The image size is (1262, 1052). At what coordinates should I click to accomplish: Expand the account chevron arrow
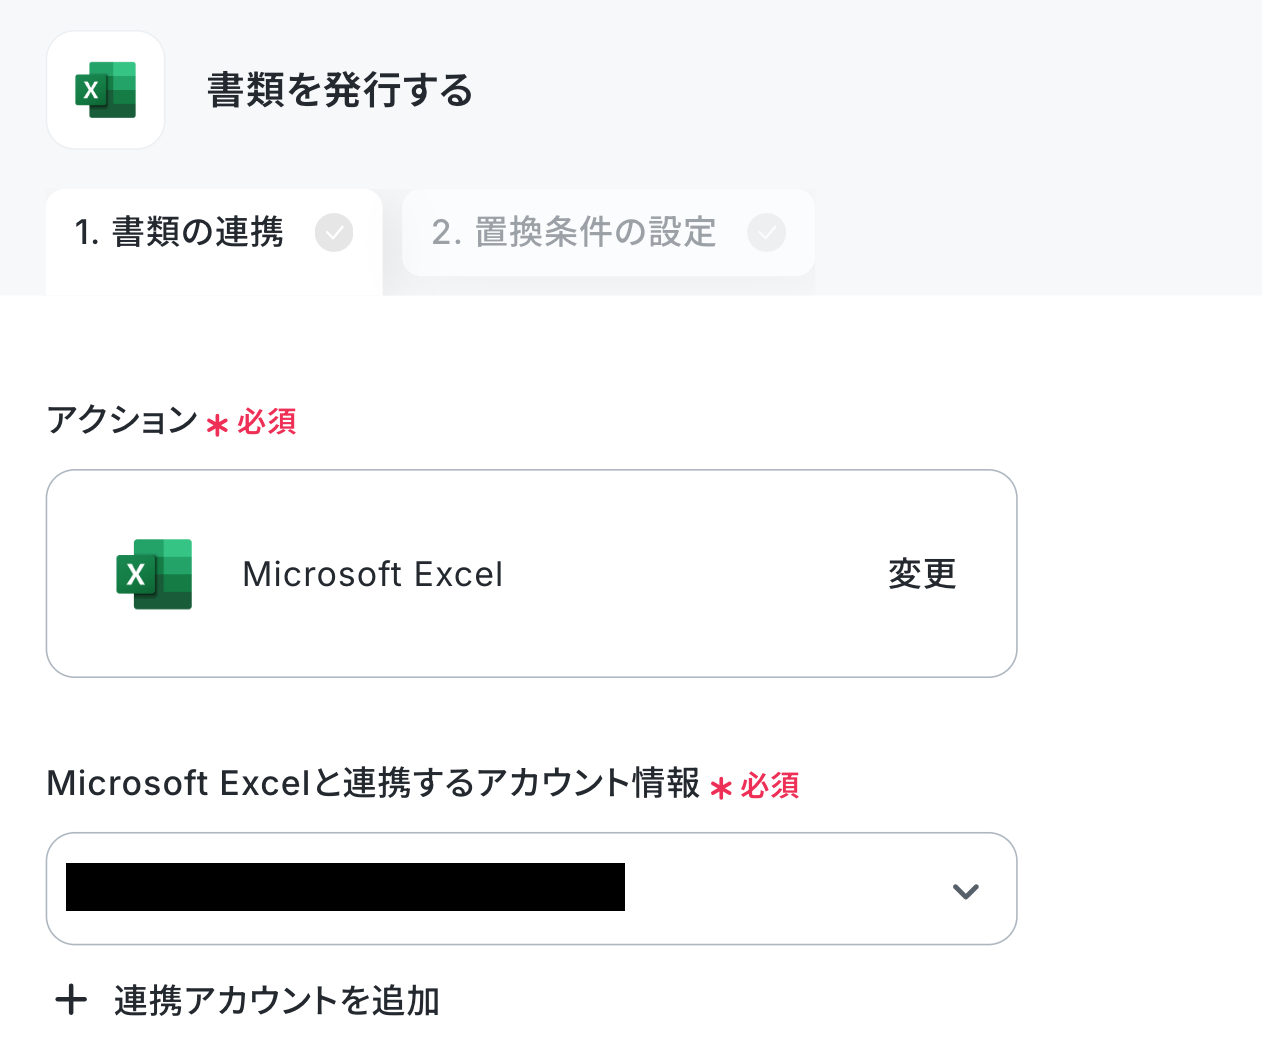(x=965, y=891)
